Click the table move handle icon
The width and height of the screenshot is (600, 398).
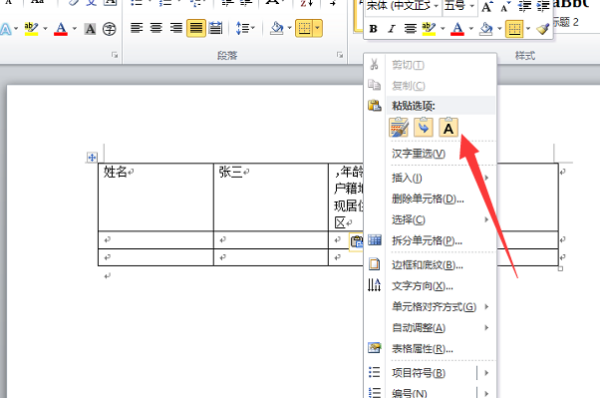pyautogui.click(x=92, y=157)
